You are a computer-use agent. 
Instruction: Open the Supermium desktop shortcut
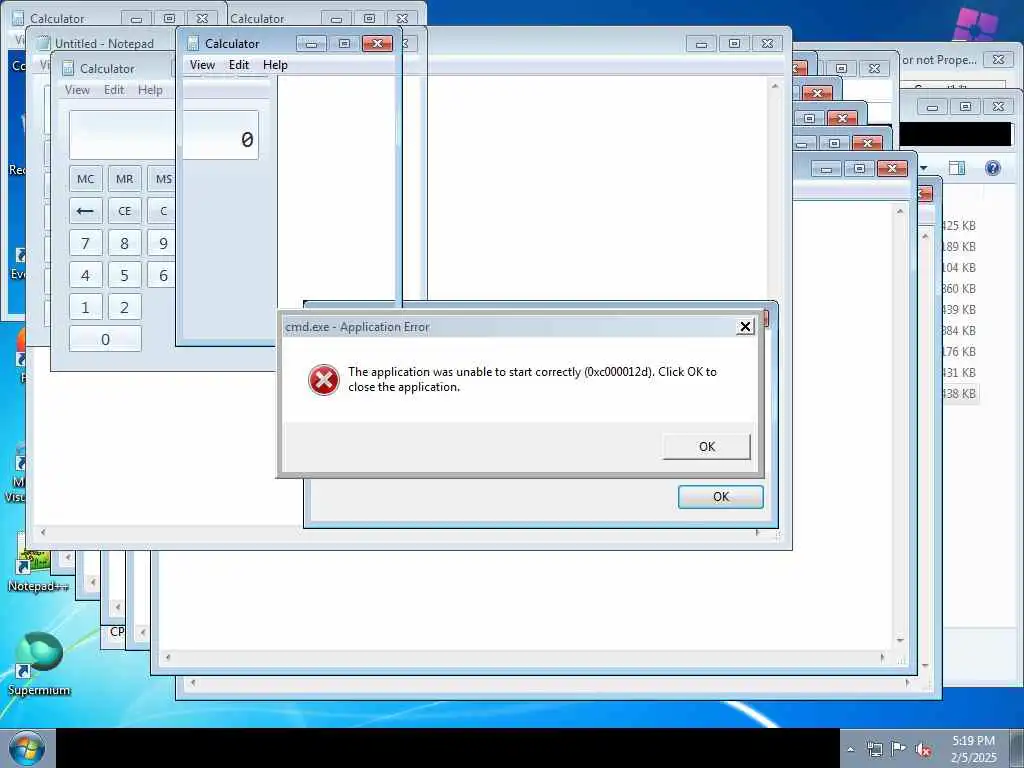tap(39, 663)
